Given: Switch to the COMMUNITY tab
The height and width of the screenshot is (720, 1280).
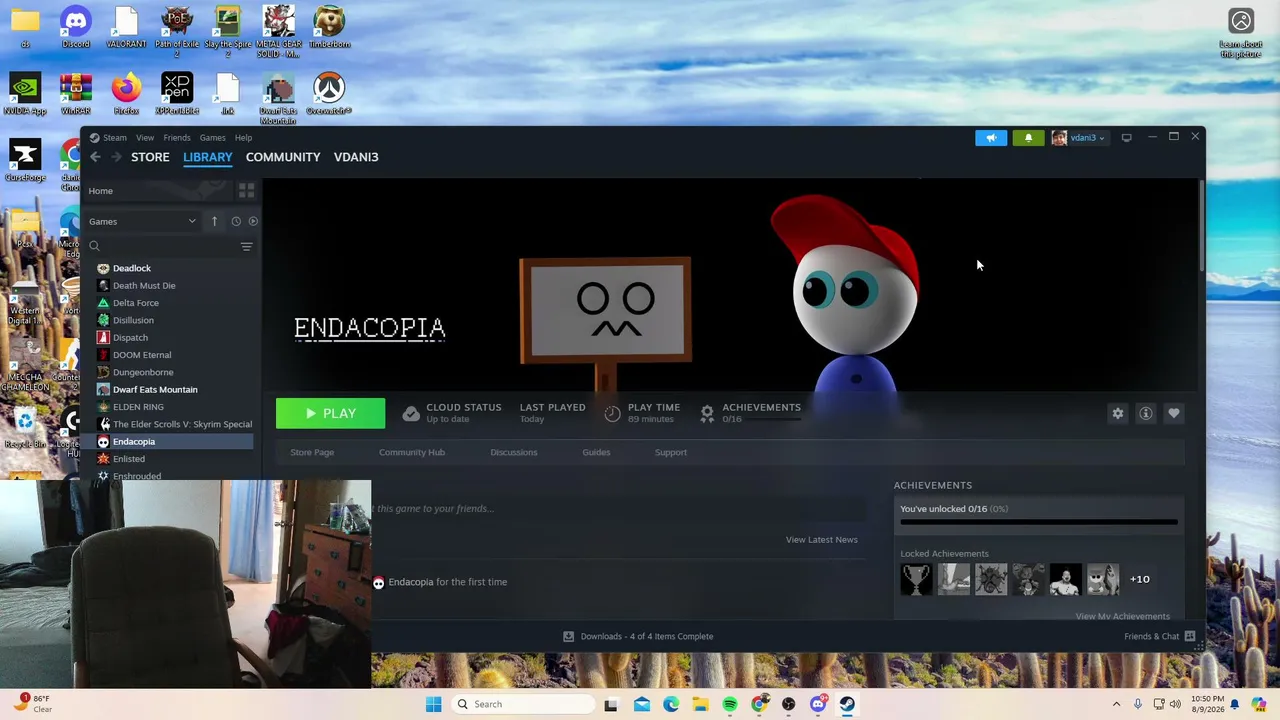Looking at the screenshot, I should tap(283, 157).
